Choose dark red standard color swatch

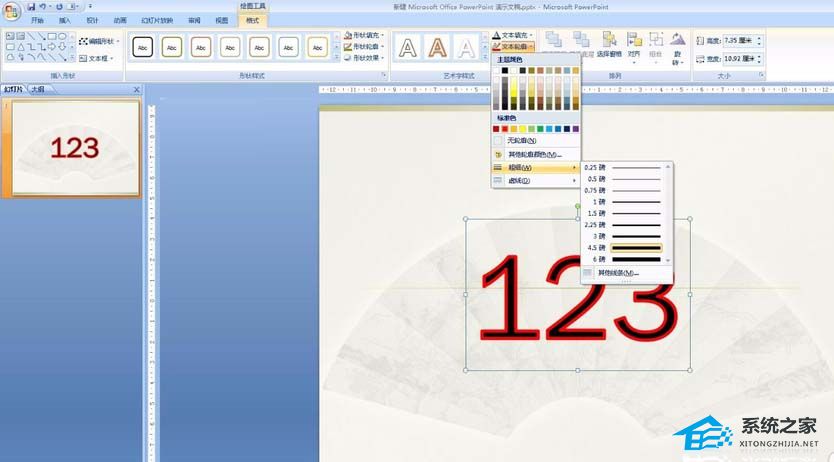point(496,129)
